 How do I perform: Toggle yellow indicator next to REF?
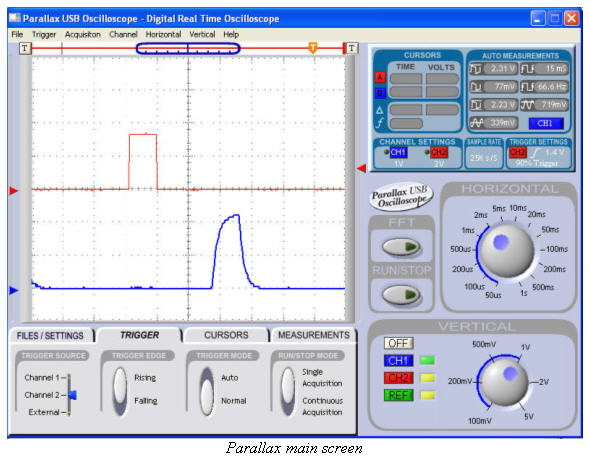click(x=427, y=395)
